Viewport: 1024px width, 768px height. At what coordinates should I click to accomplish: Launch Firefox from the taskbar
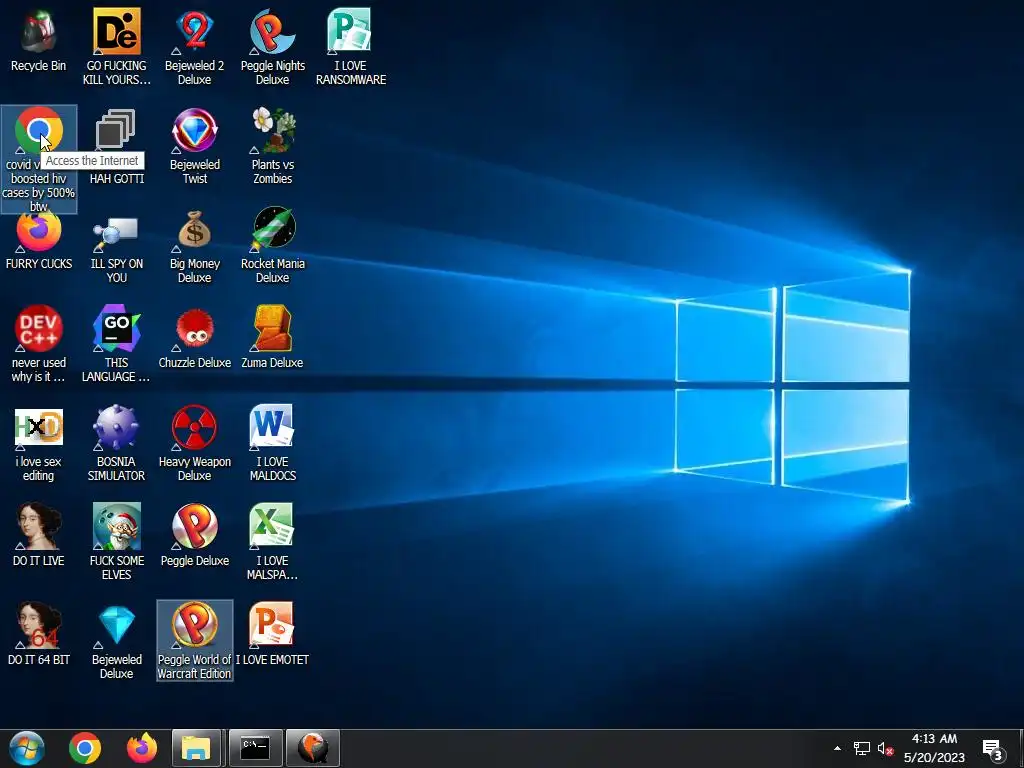click(x=142, y=748)
